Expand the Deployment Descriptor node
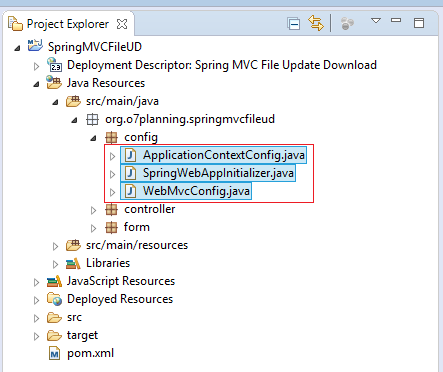 coord(36,66)
